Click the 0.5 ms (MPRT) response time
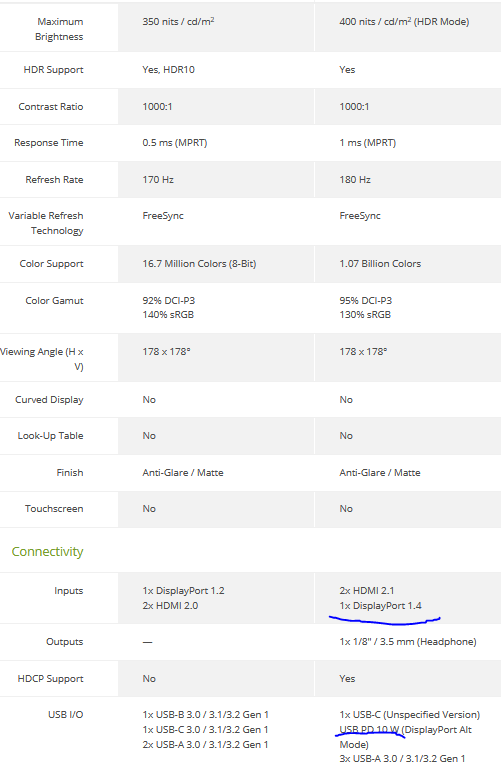This screenshot has height=777, width=501. (174, 143)
